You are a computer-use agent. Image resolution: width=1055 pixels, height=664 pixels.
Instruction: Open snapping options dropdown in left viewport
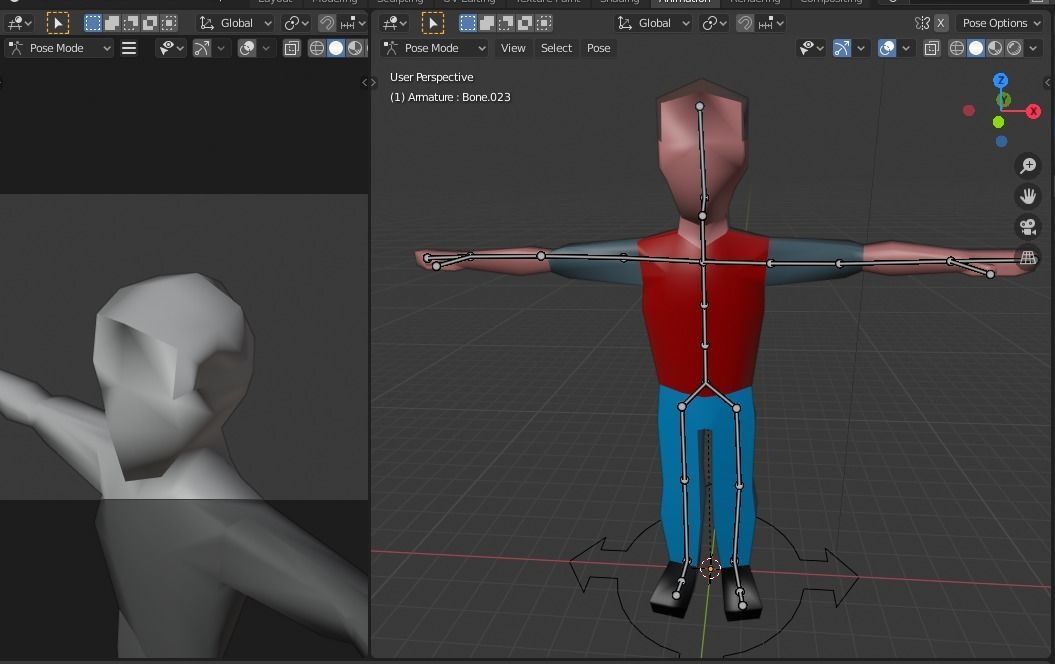pos(353,24)
